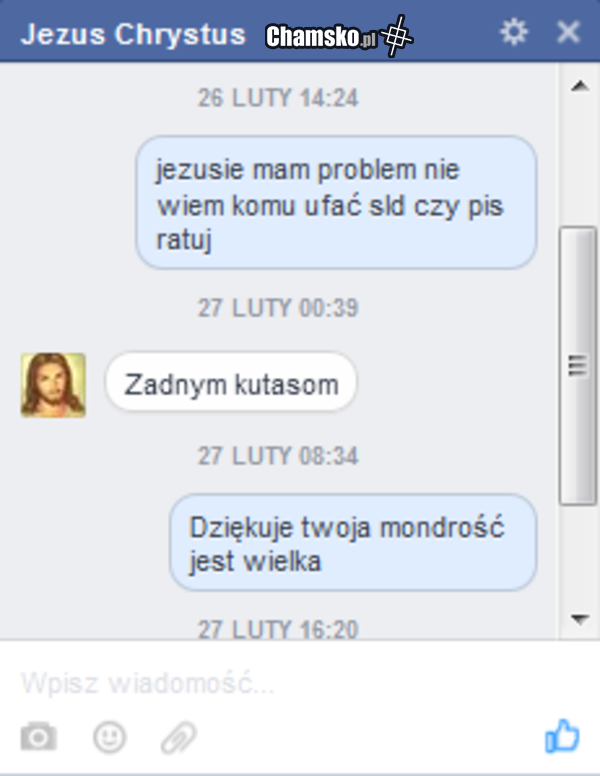This screenshot has height=776, width=600.
Task: Open chat options gear icon
Action: [514, 33]
